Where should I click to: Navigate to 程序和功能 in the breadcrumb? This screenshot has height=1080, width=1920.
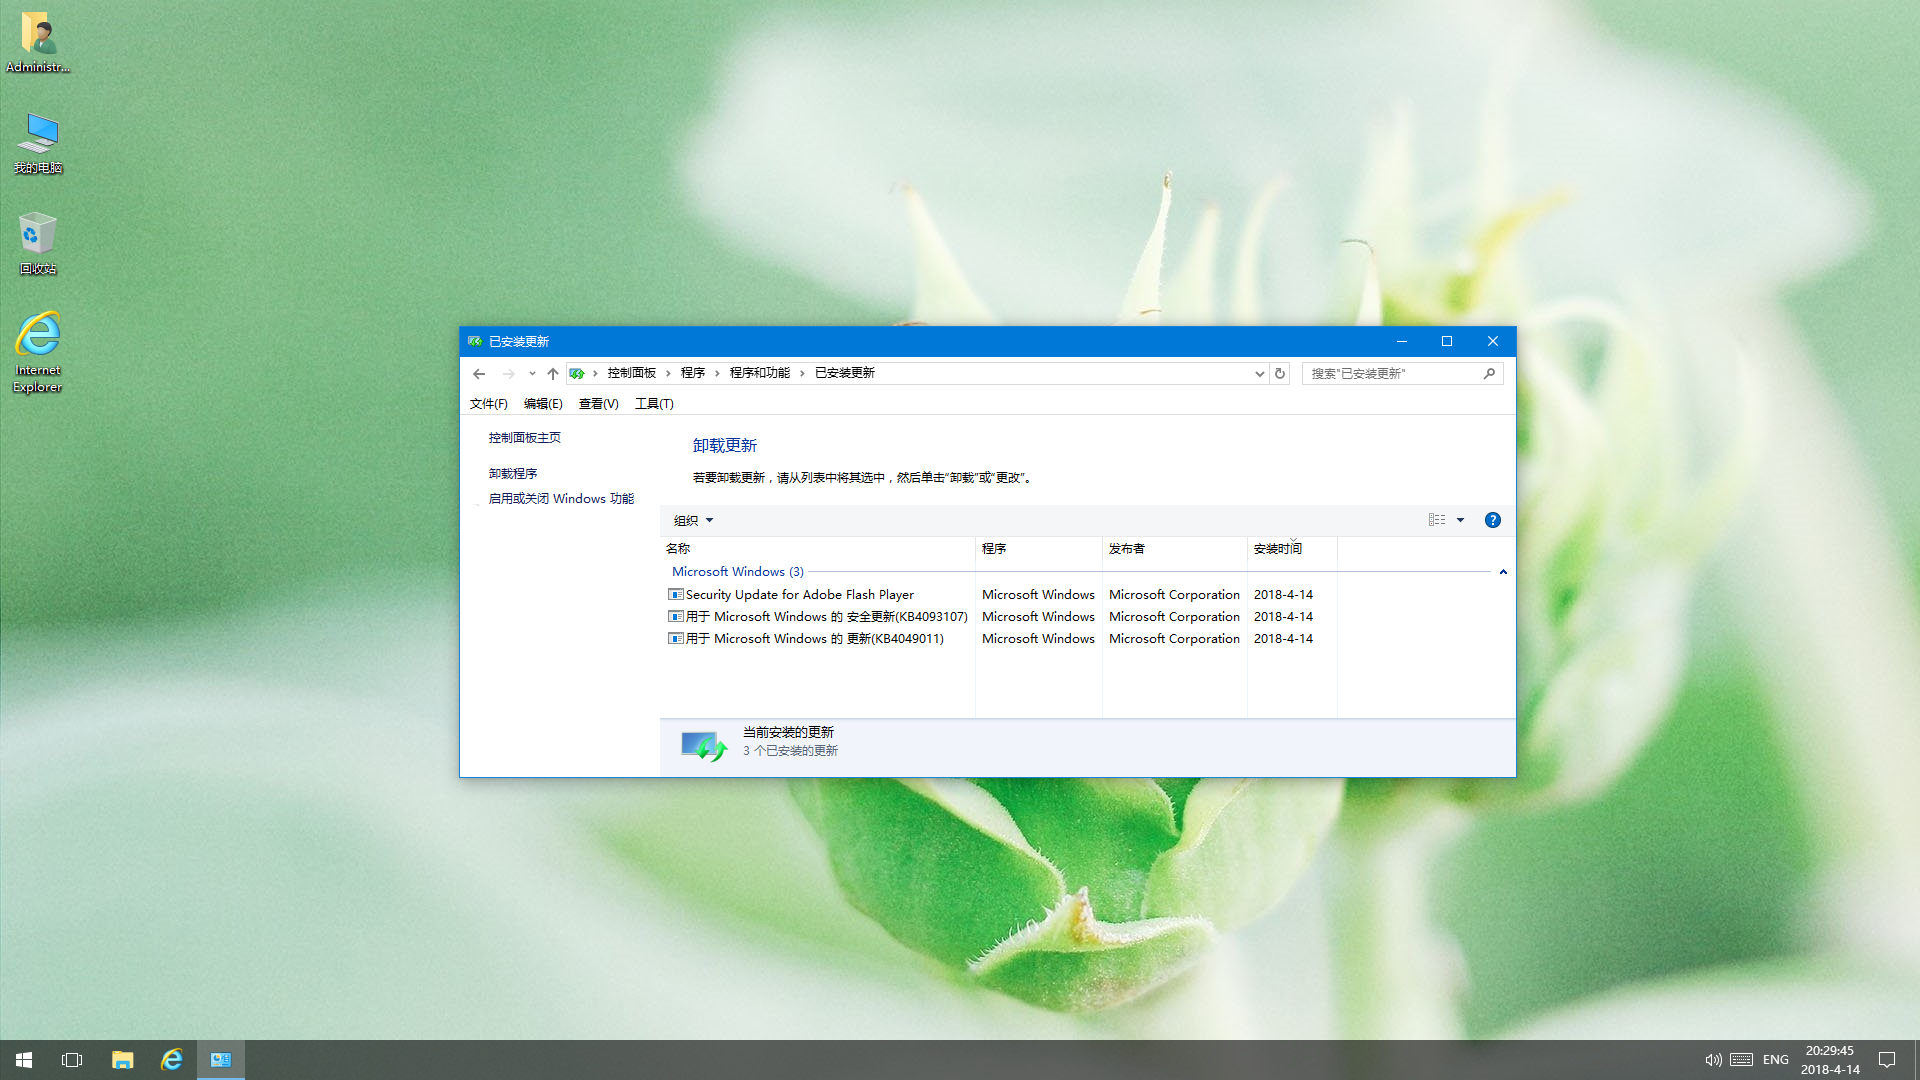(x=760, y=373)
